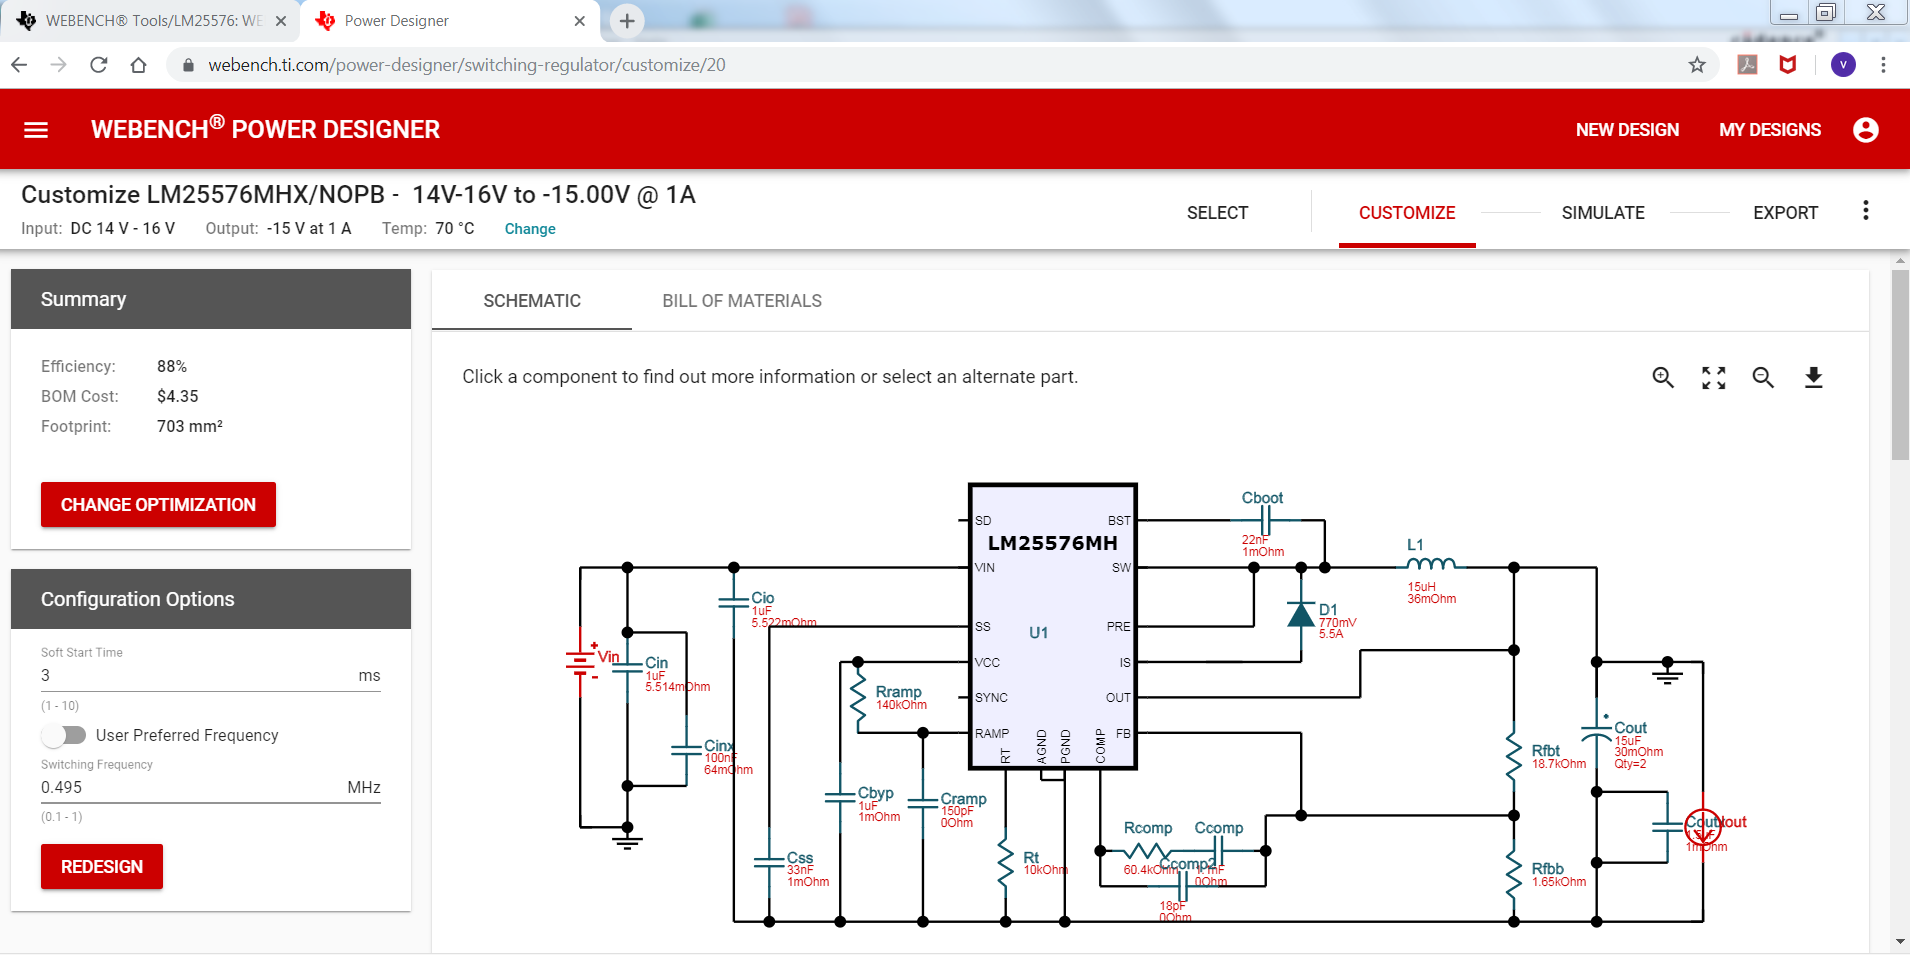Select the D1 diode component

[x=1301, y=614]
